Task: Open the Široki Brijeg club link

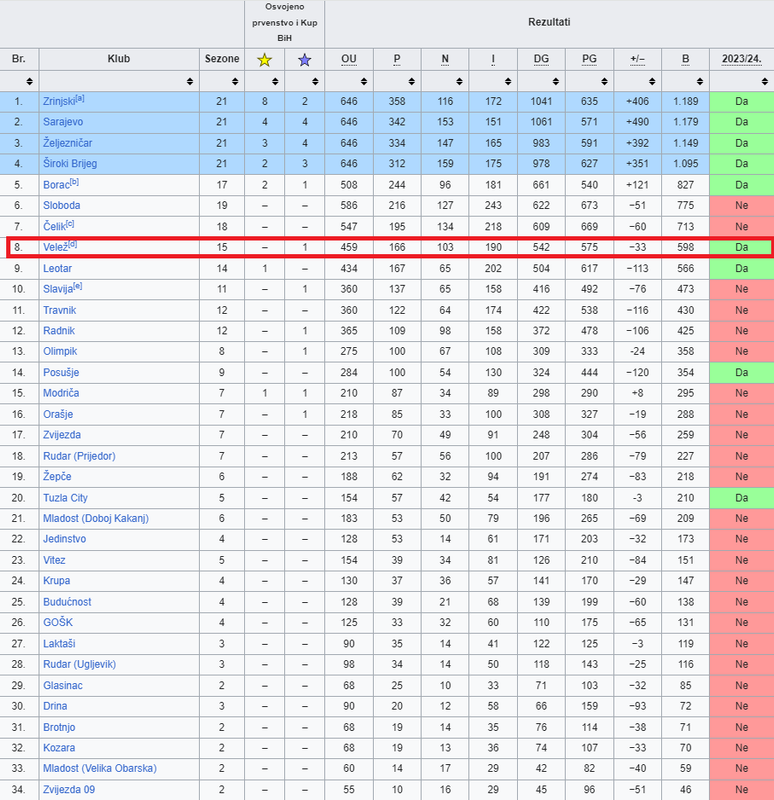Action: 70,164
